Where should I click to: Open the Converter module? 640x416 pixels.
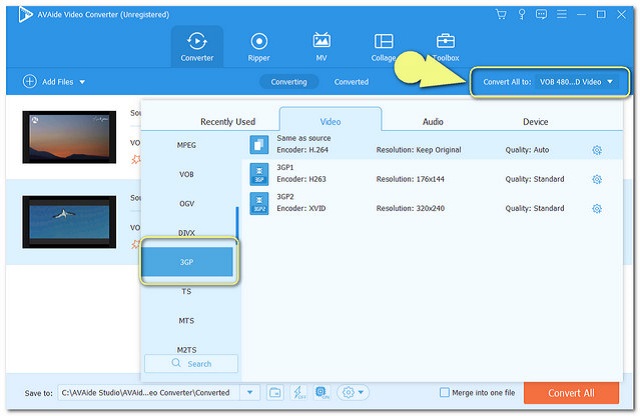[x=197, y=47]
